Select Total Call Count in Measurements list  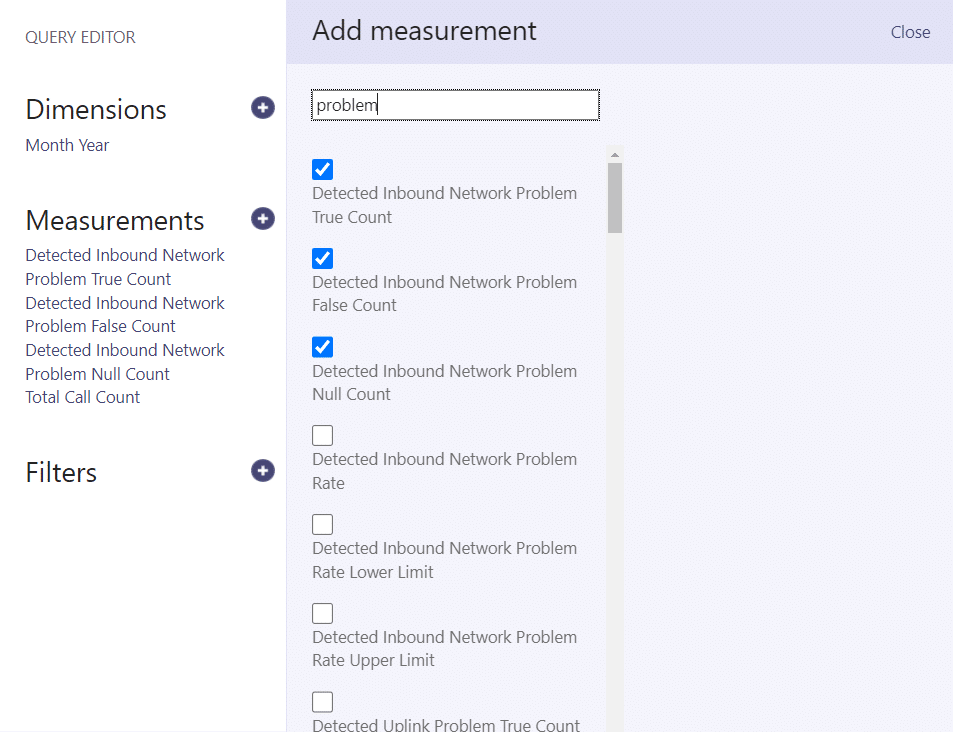pos(83,397)
